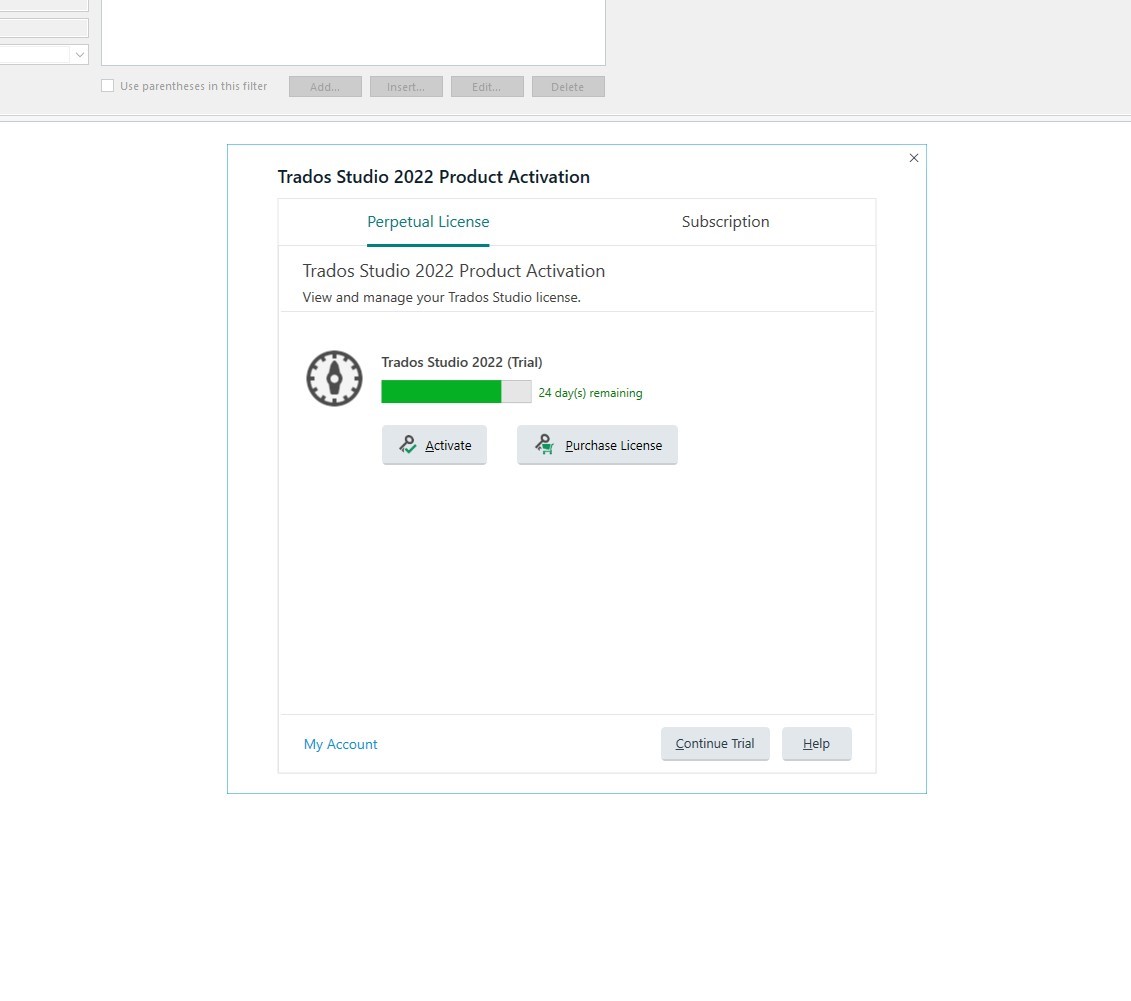Click the Trados Studio compass logo
This screenshot has width=1131, height=1001.
point(333,378)
